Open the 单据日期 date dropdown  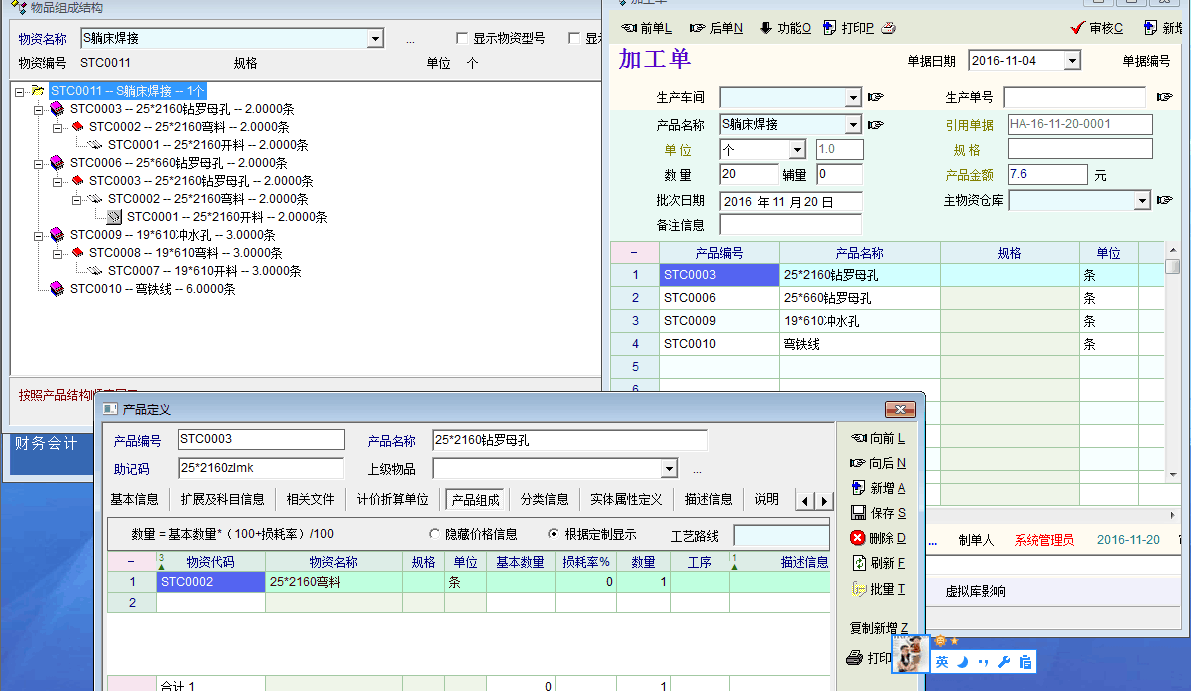1072,61
